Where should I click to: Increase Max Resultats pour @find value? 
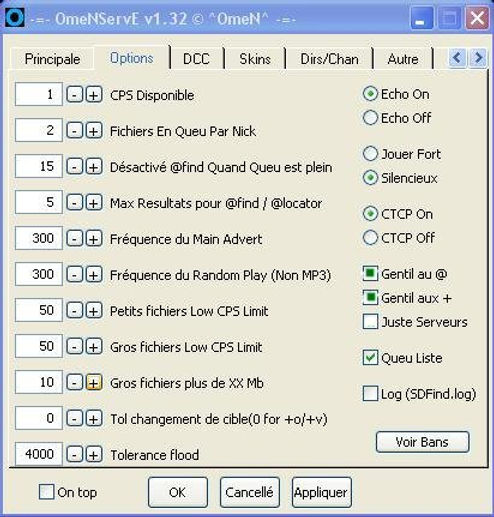[94, 203]
